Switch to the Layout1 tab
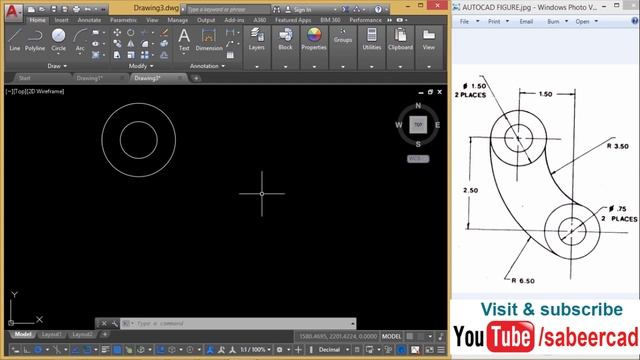 52,335
